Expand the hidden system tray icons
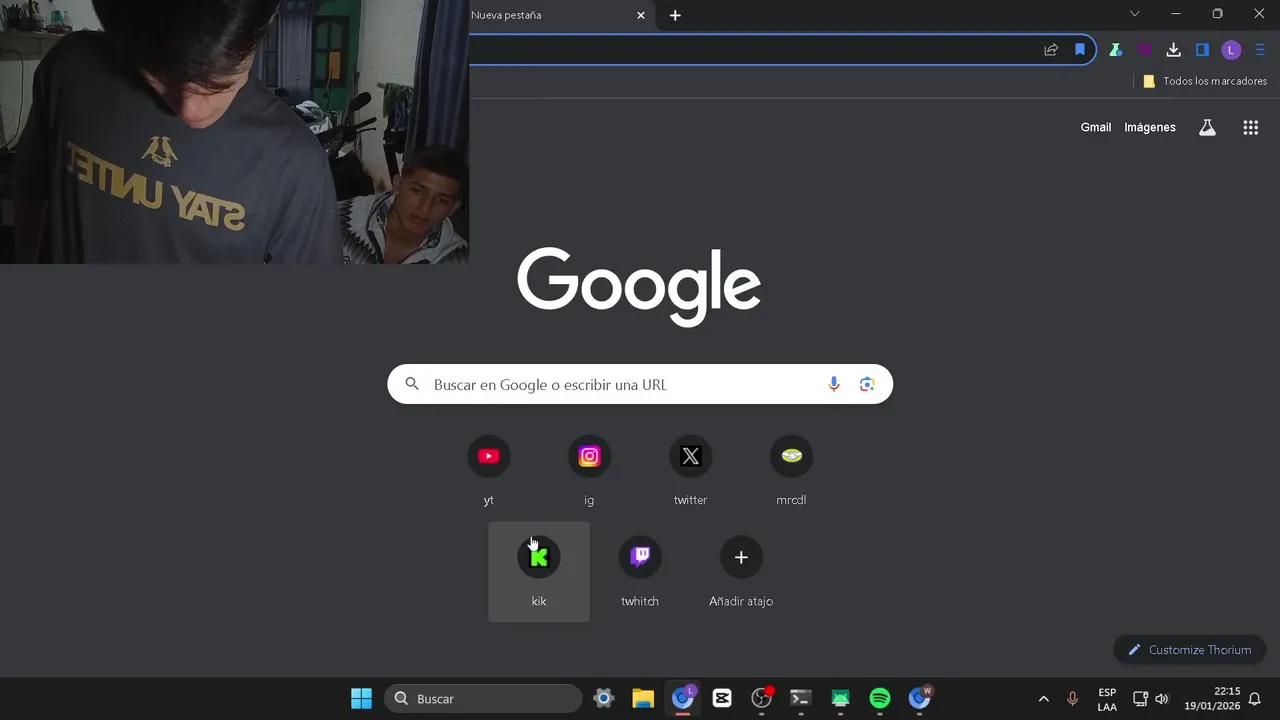1280x720 pixels. (1043, 699)
